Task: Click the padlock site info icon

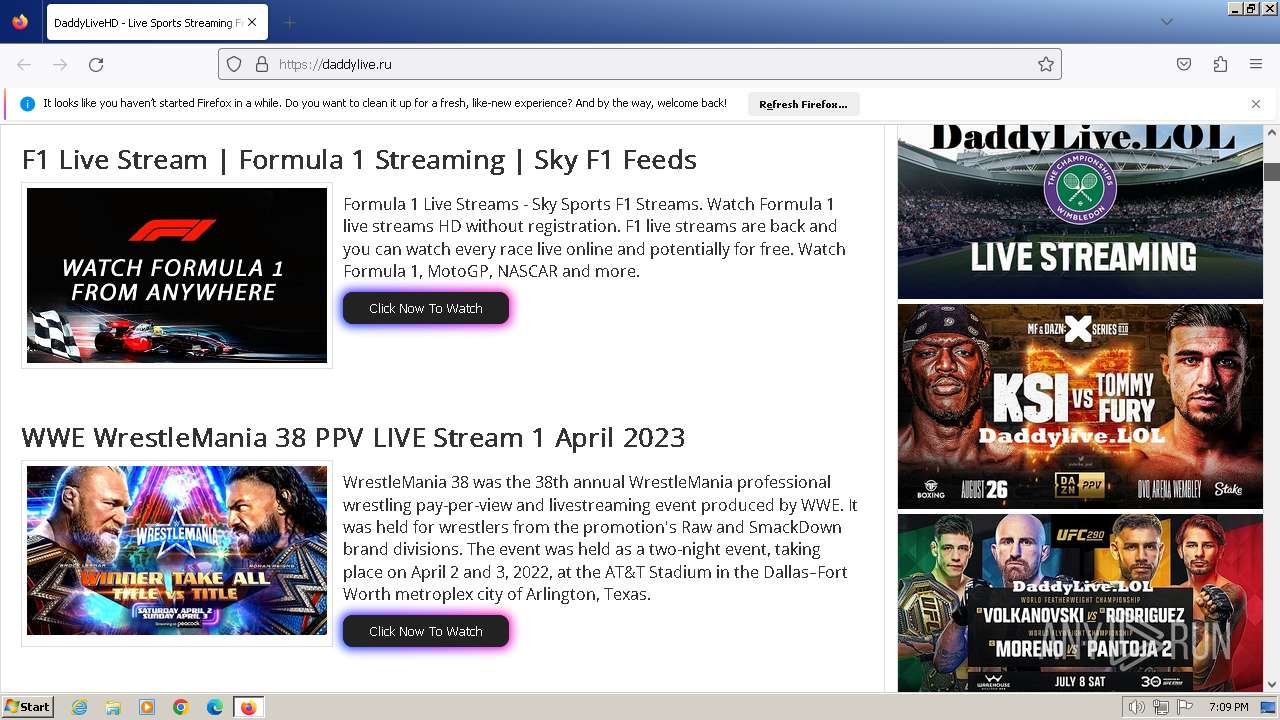Action: 262,64
